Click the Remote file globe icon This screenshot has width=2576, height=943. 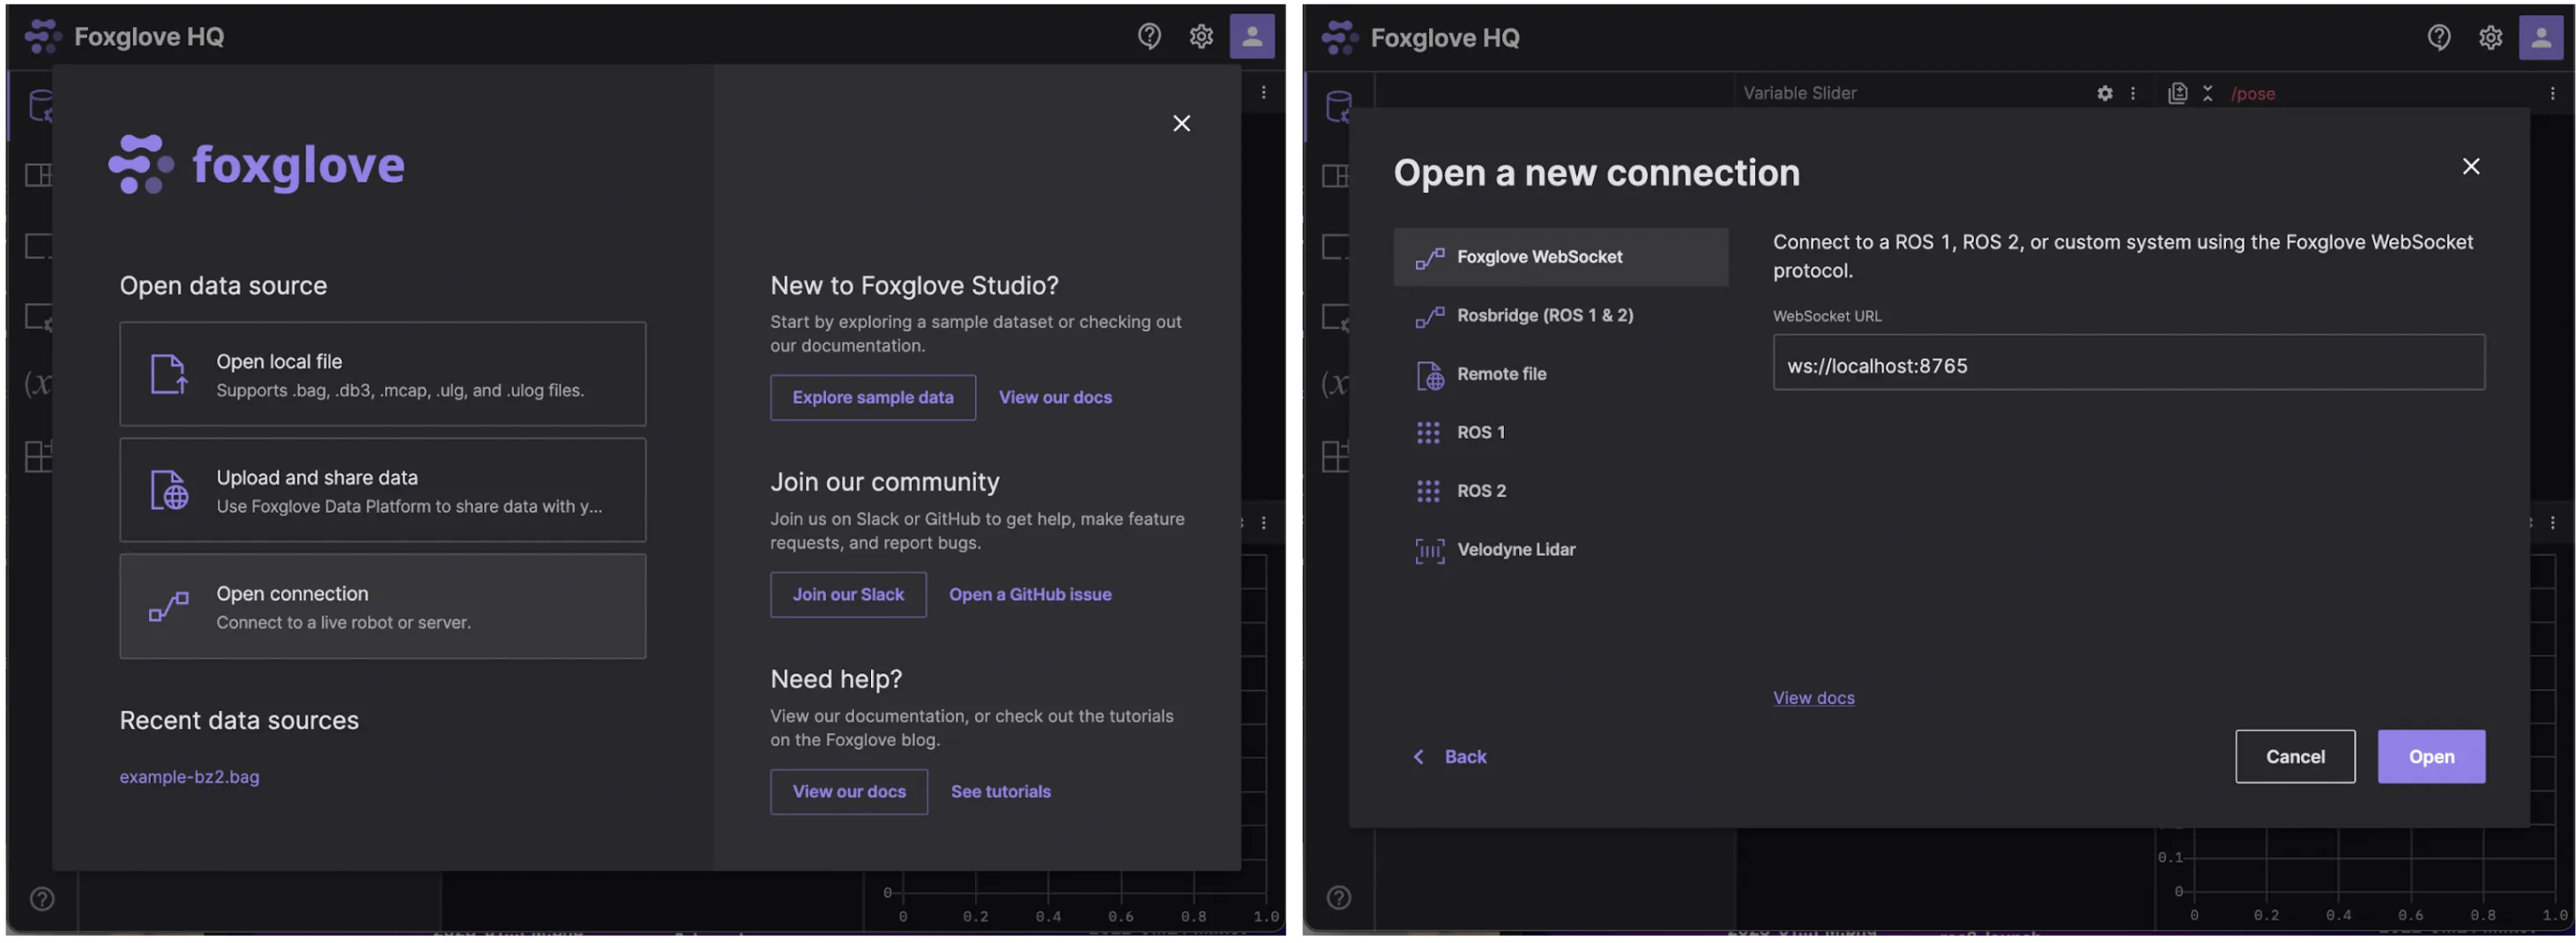(x=1429, y=375)
